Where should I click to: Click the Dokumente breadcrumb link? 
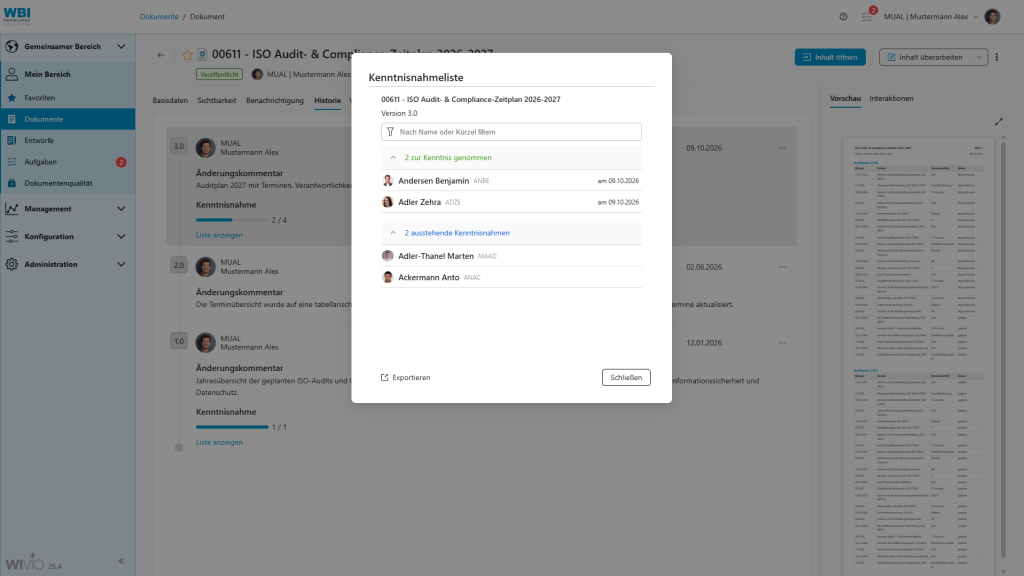pyautogui.click(x=159, y=17)
